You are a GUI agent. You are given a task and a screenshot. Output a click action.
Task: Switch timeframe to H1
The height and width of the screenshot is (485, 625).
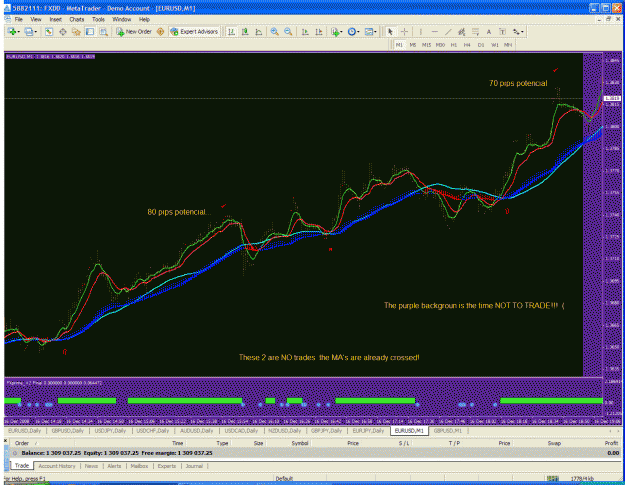(x=454, y=45)
